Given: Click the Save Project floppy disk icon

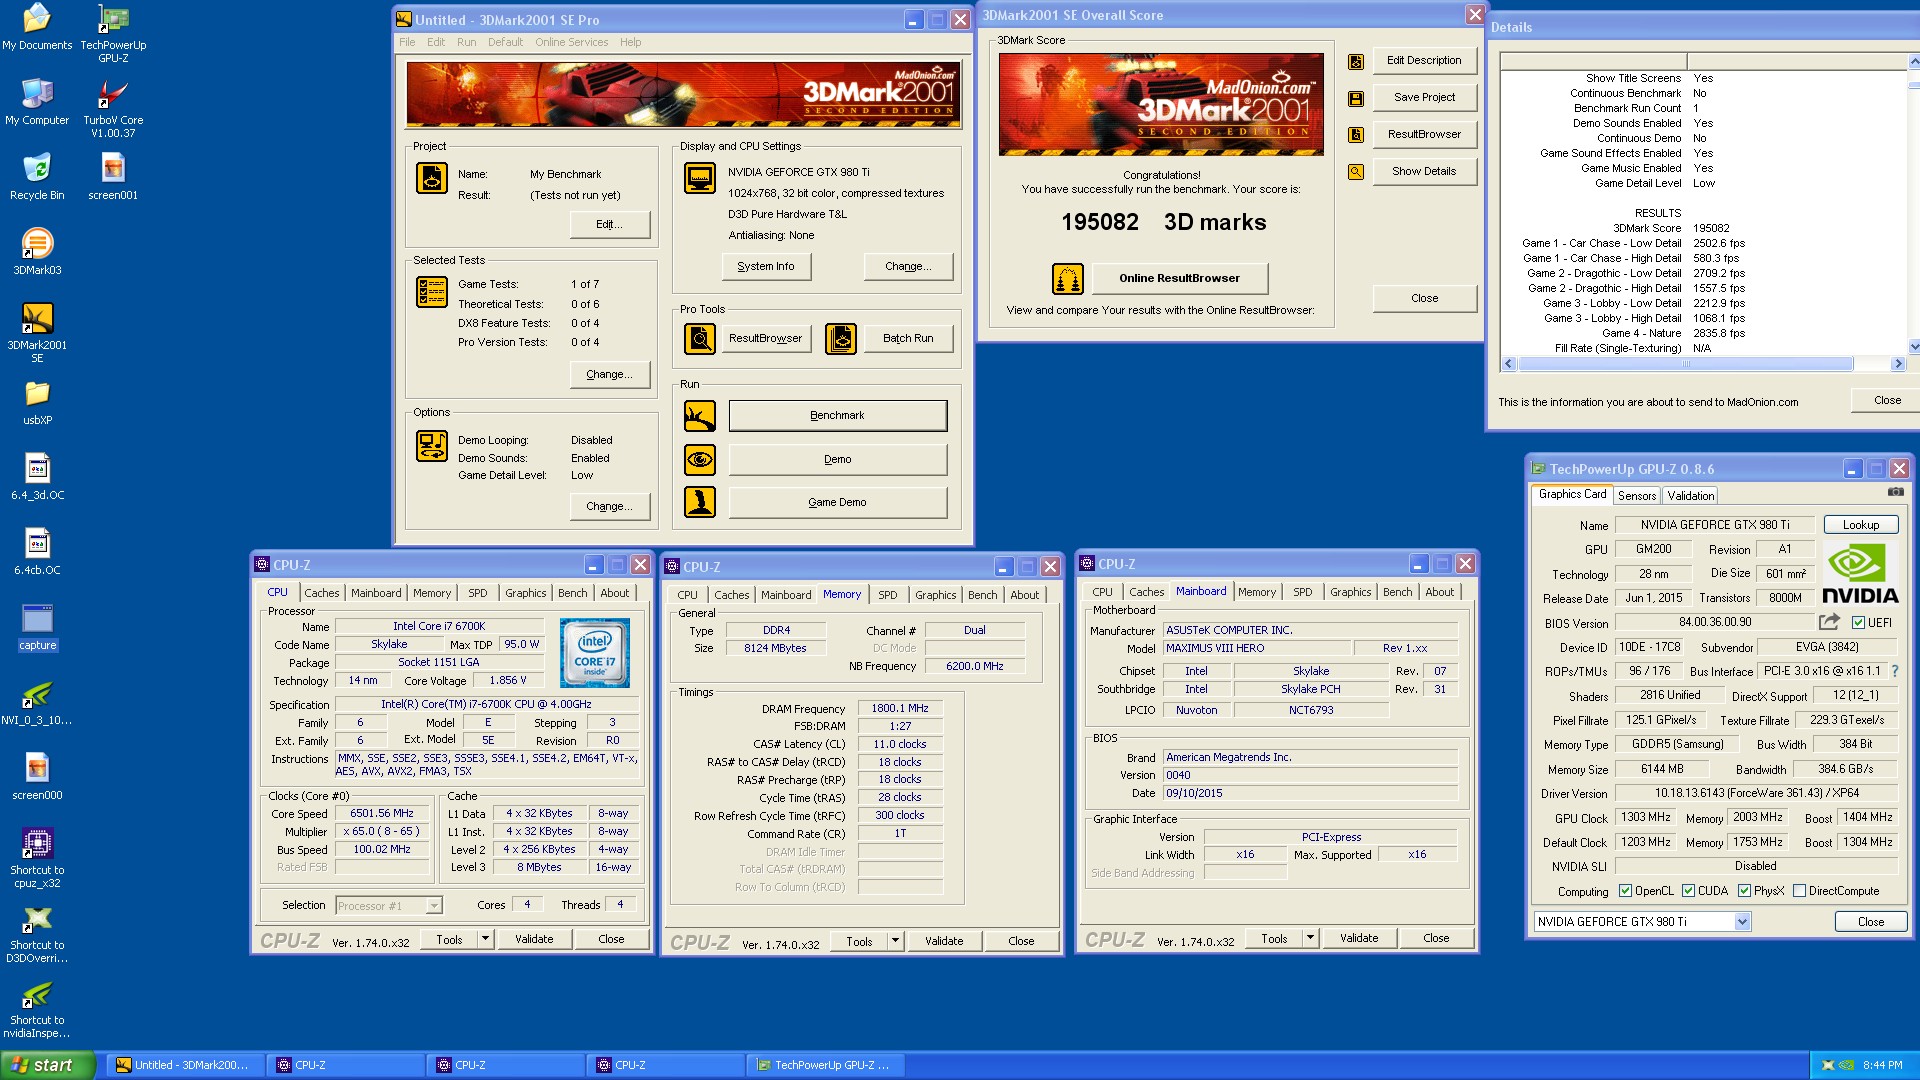Looking at the screenshot, I should pos(1356,99).
